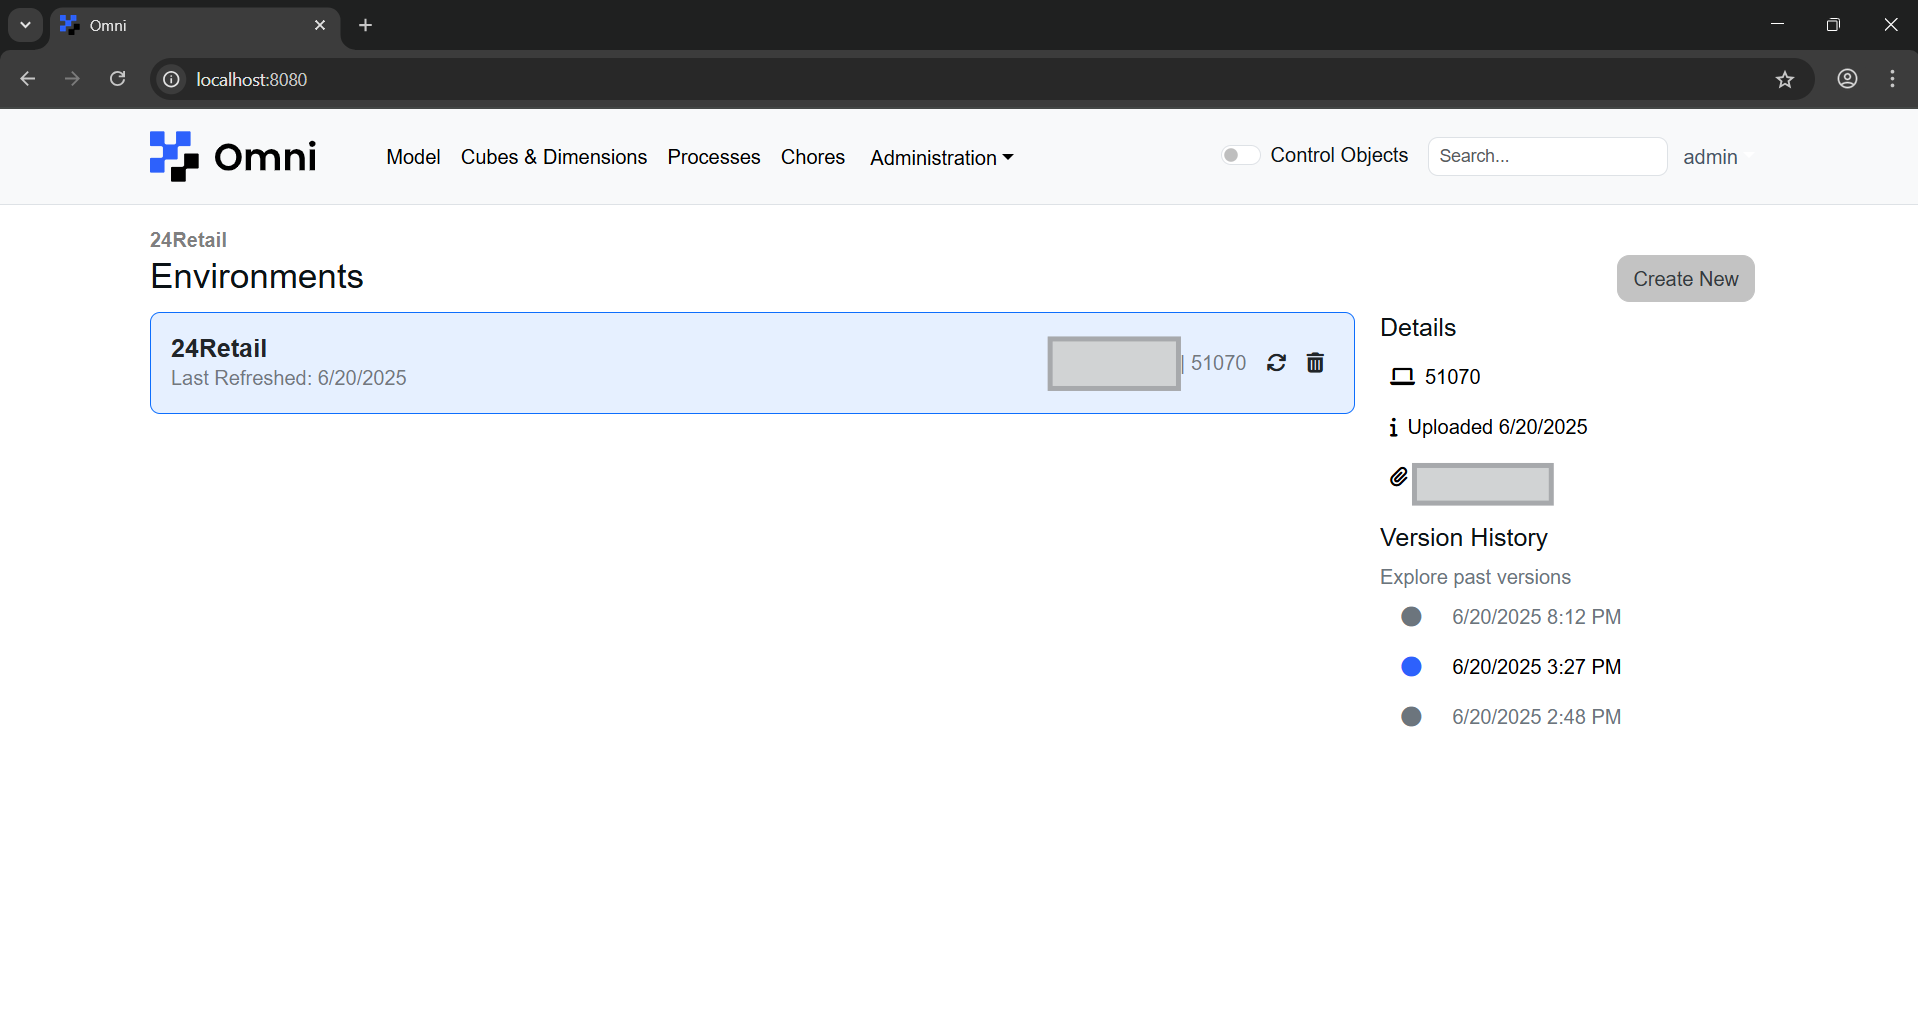Screen dimensions: 1918x1012
Task: Select version 6/20/2025 2:48 PM marker
Action: (1411, 717)
